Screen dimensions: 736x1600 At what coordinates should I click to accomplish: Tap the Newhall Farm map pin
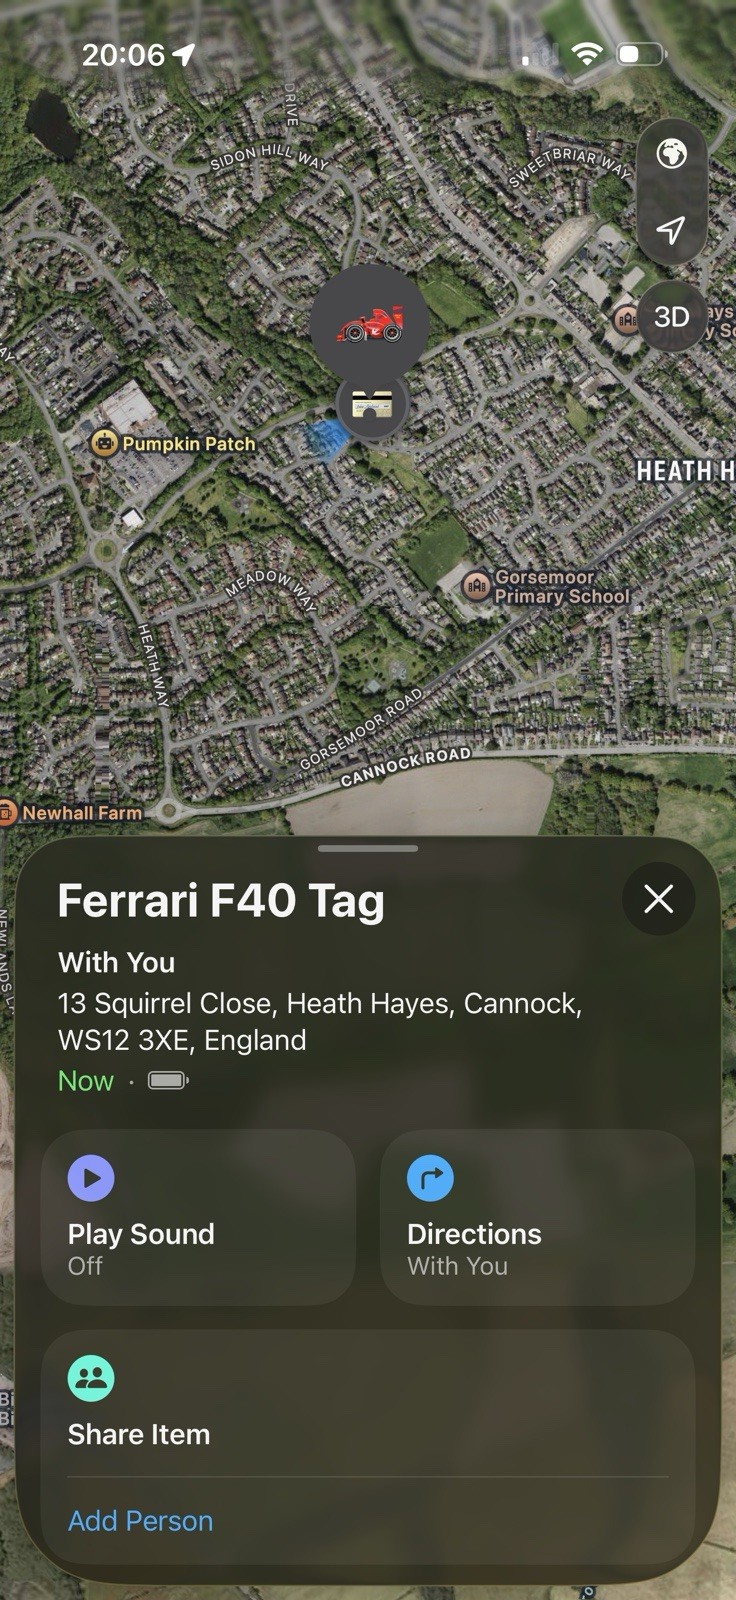pyautogui.click(x=8, y=813)
